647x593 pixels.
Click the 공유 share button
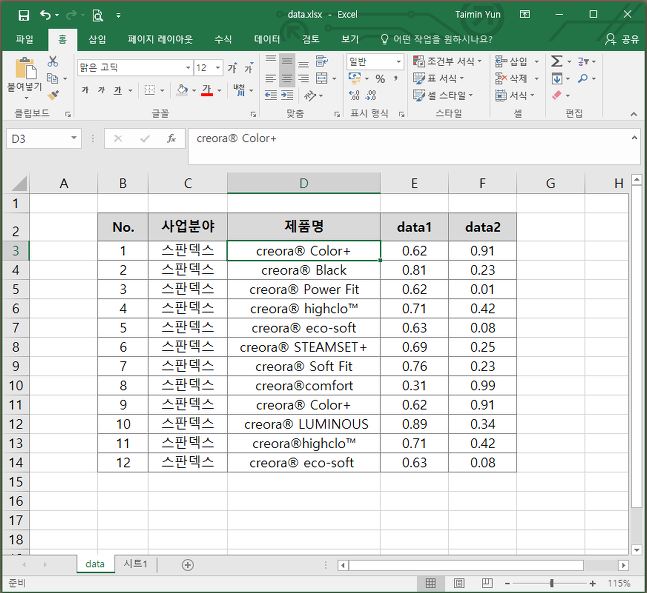click(x=622, y=39)
